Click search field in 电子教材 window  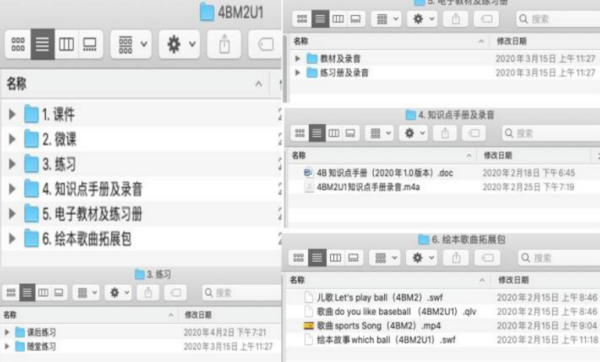click(x=558, y=19)
